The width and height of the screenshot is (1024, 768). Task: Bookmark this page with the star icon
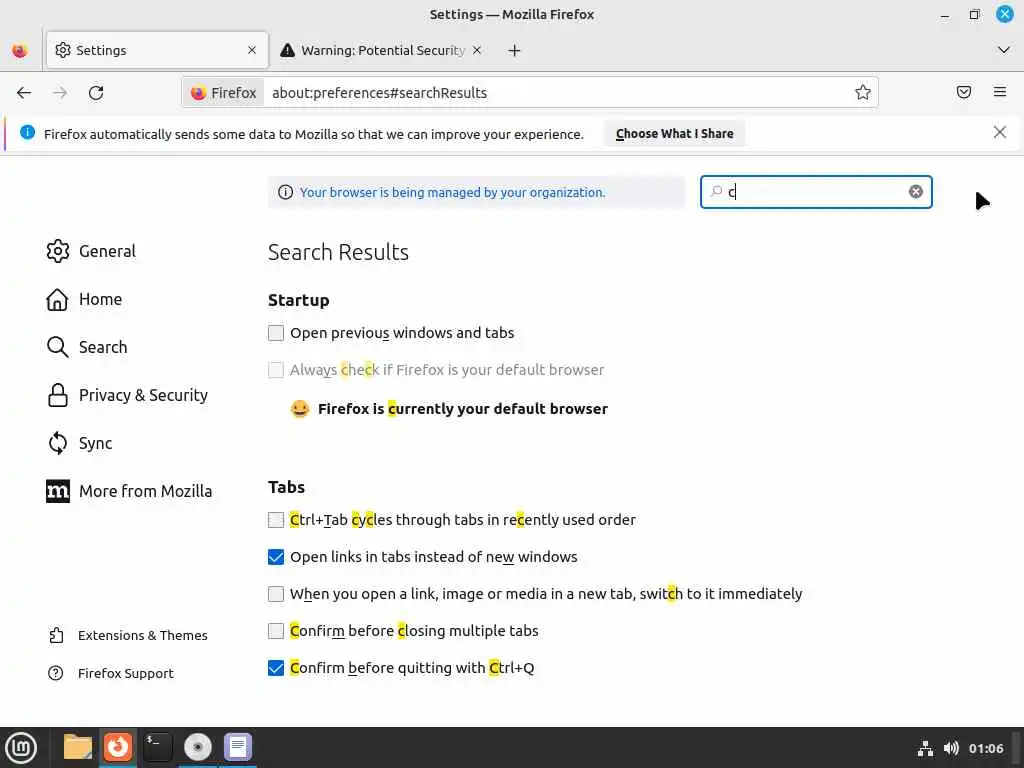coord(863,93)
